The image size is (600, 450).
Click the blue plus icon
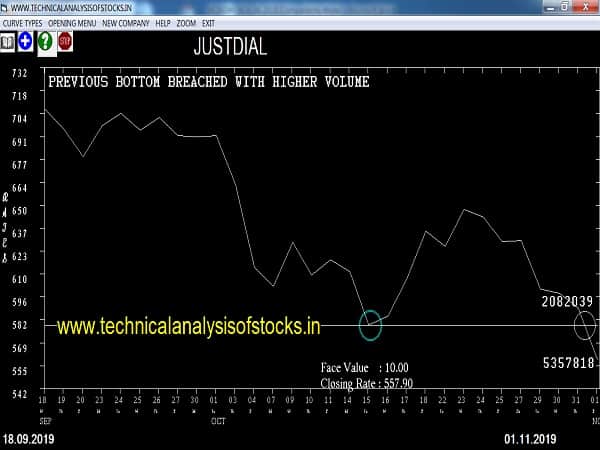click(25, 42)
